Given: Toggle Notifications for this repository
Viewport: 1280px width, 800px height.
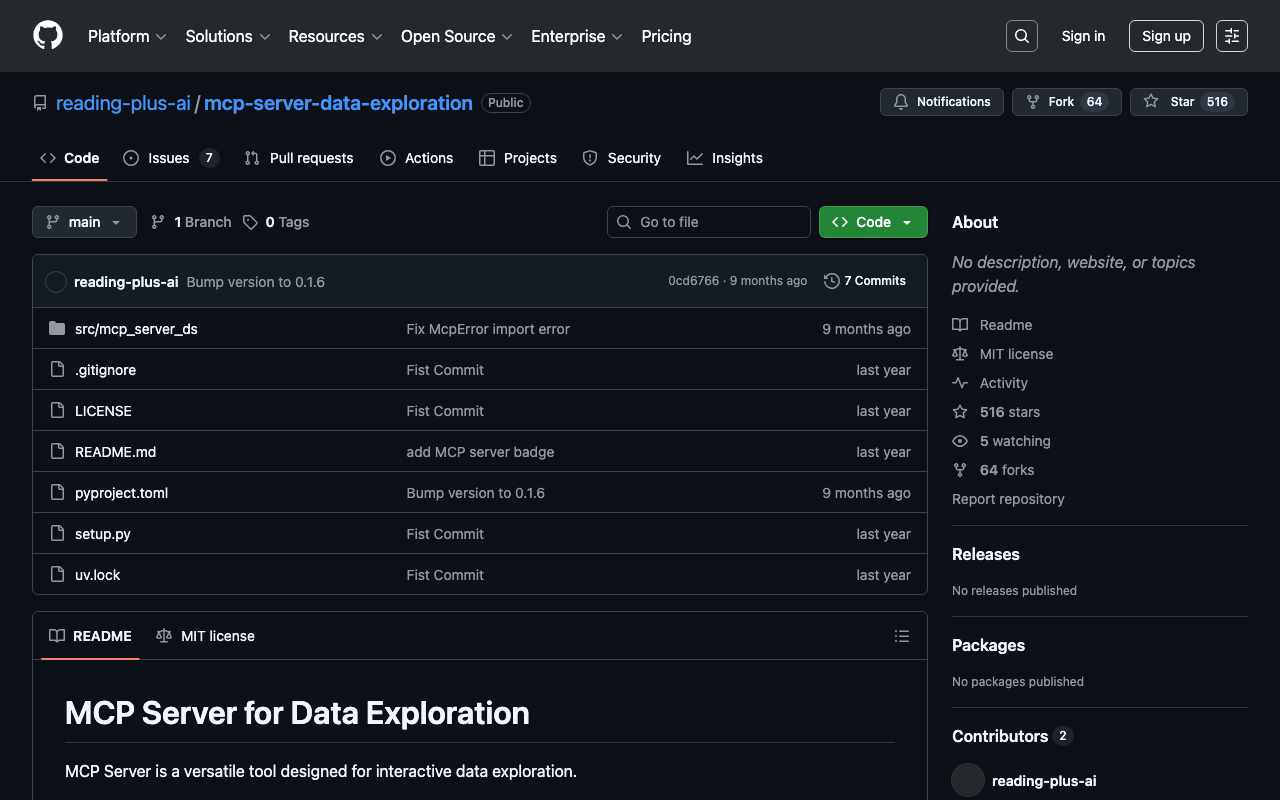Looking at the screenshot, I should point(941,102).
